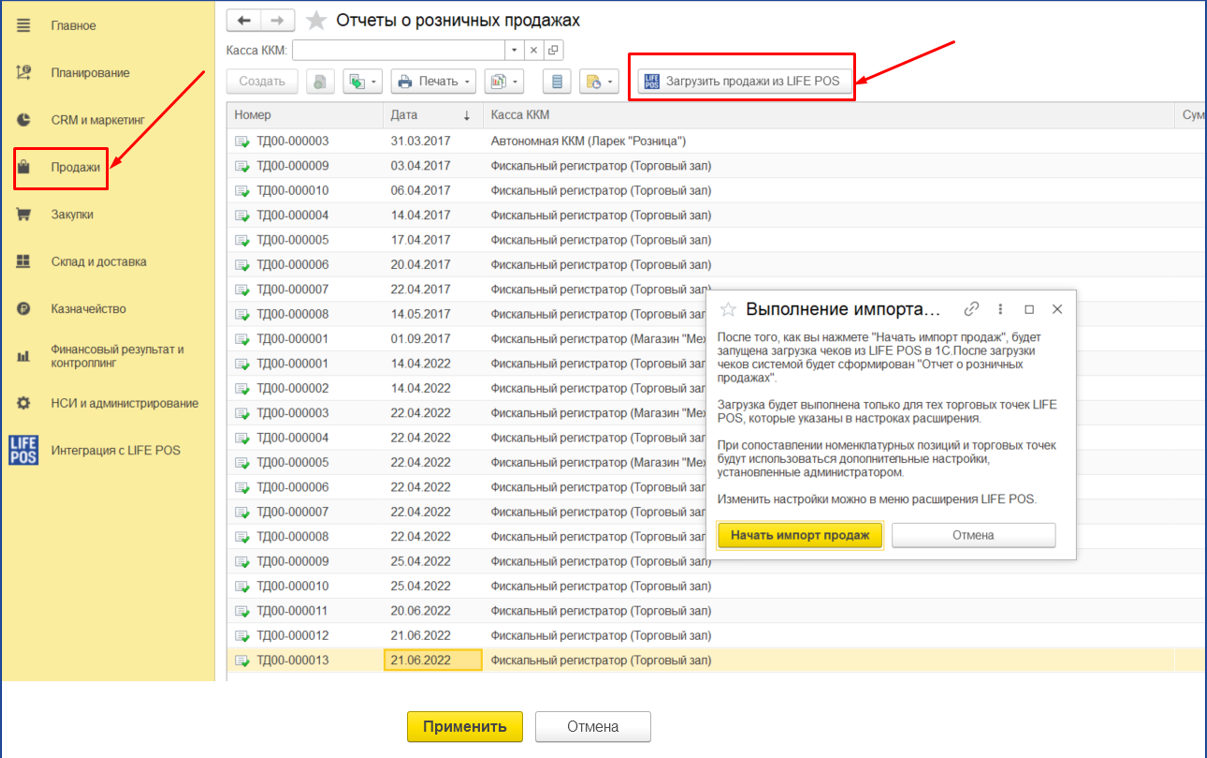Open the dropdown with the clock document icon

(600, 81)
